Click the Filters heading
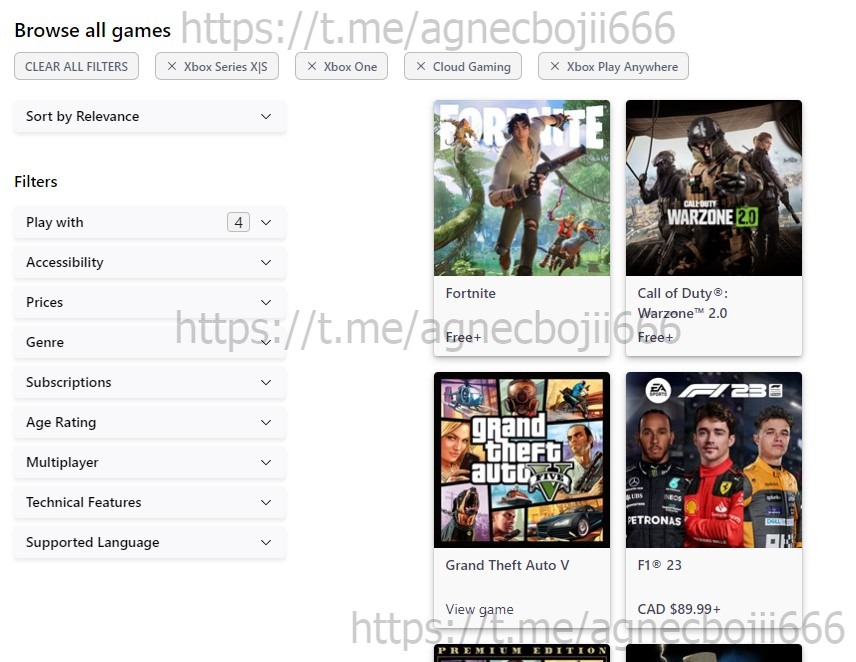Screen dimensions: 856x662 point(35,182)
